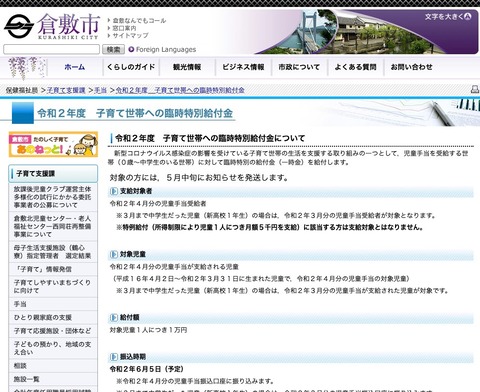Open サイトマップ link
The height and width of the screenshot is (392, 480).
[x=130, y=35]
